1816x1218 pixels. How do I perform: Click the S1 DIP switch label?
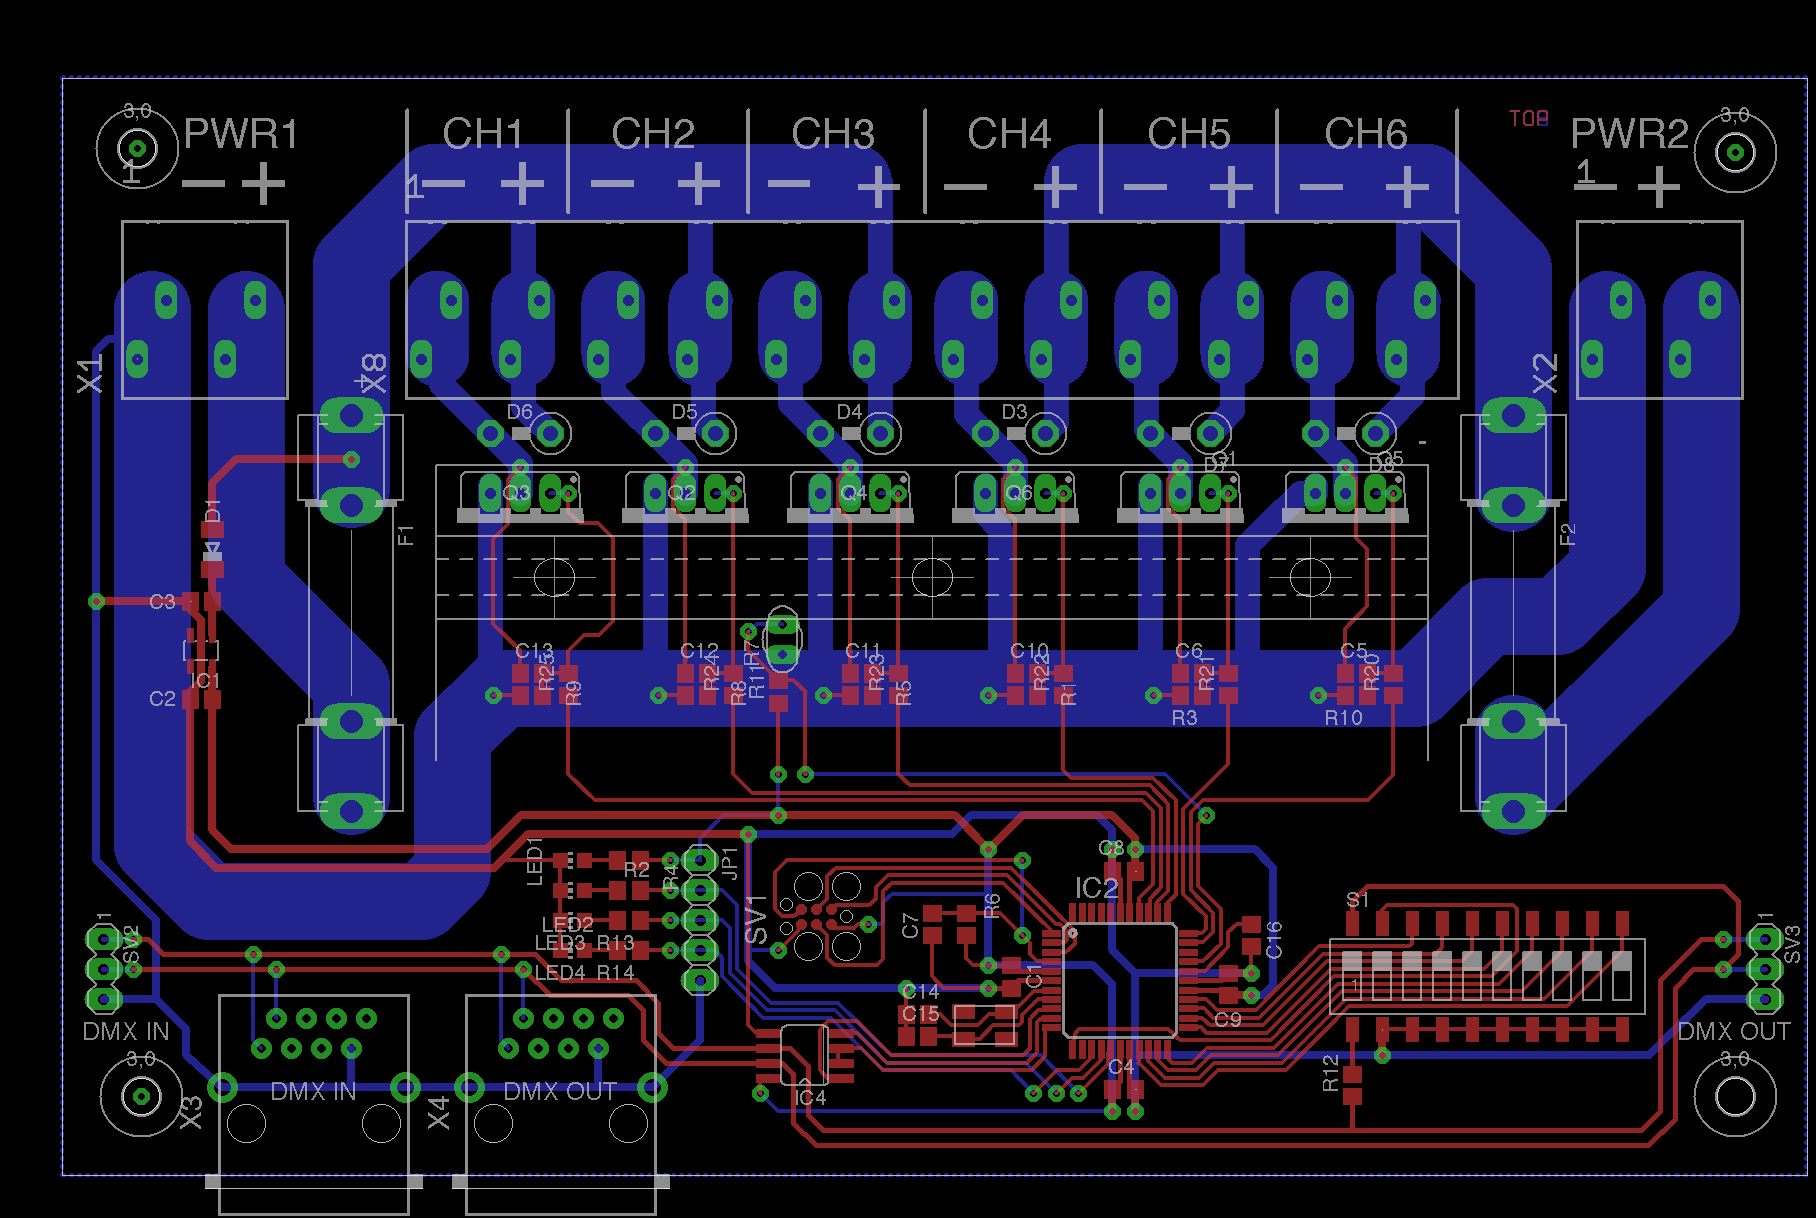click(x=1357, y=900)
